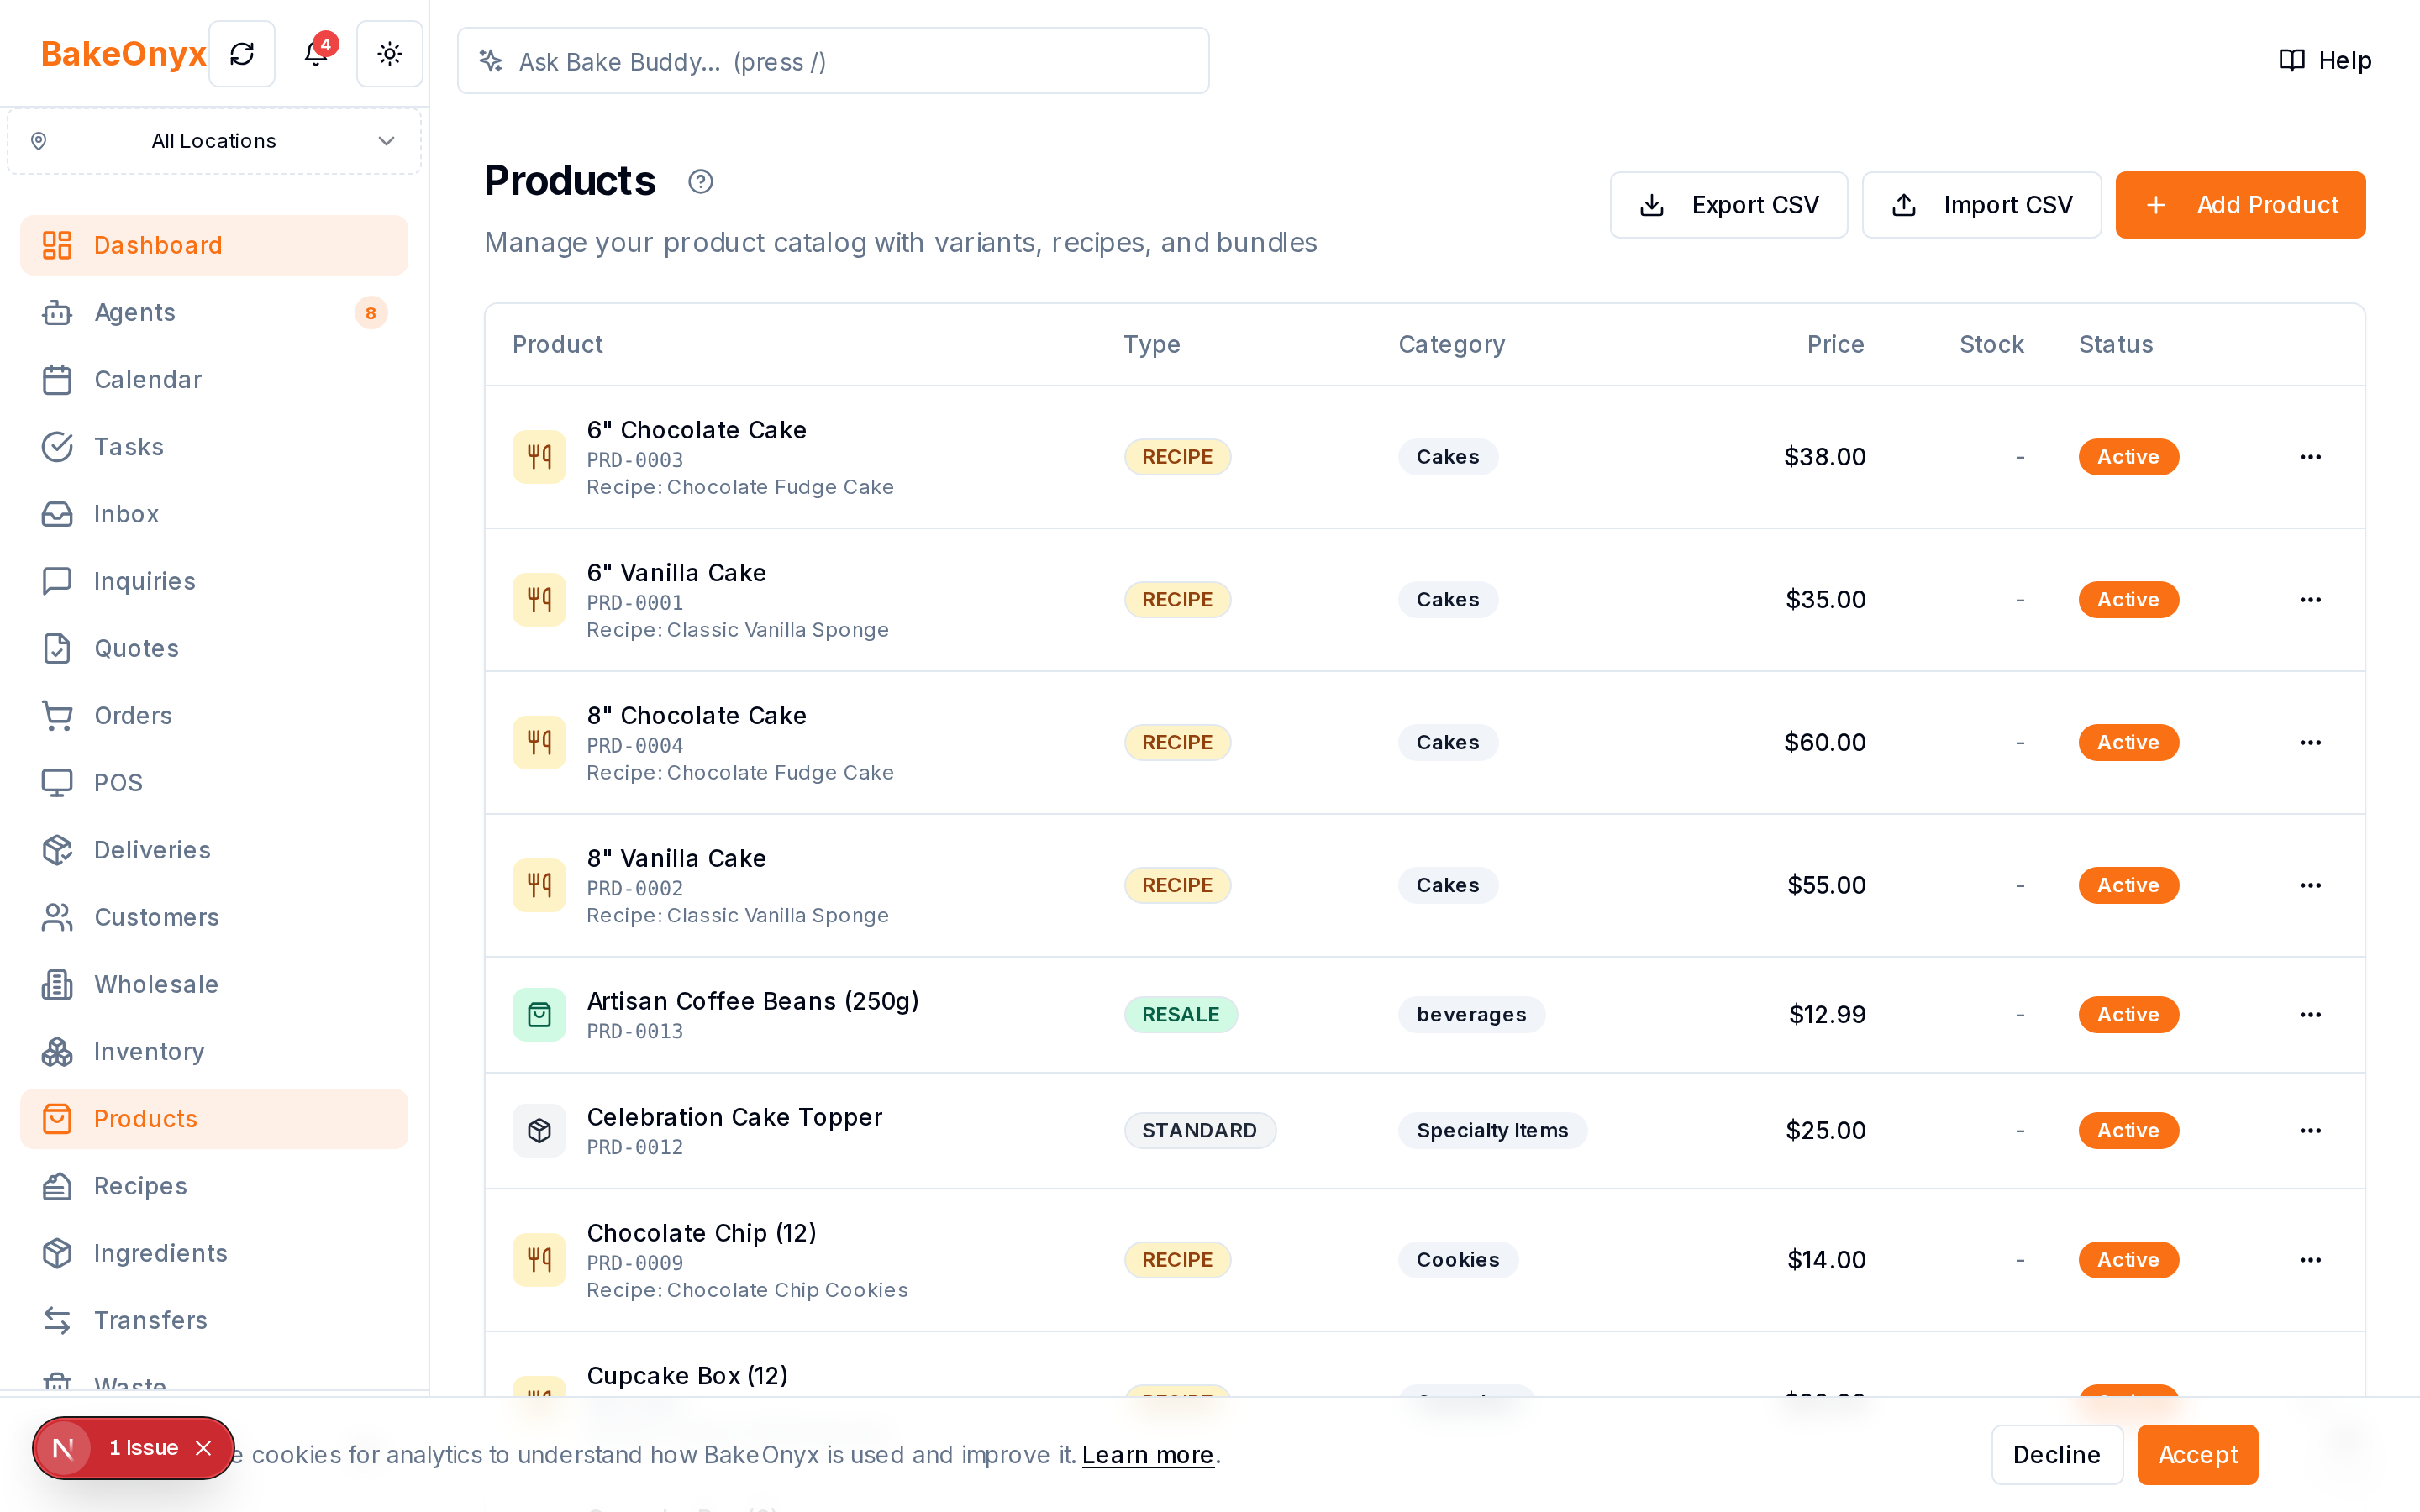Open the Orders cart icon in sidebar
Image resolution: width=2420 pixels, height=1512 pixels.
point(57,716)
